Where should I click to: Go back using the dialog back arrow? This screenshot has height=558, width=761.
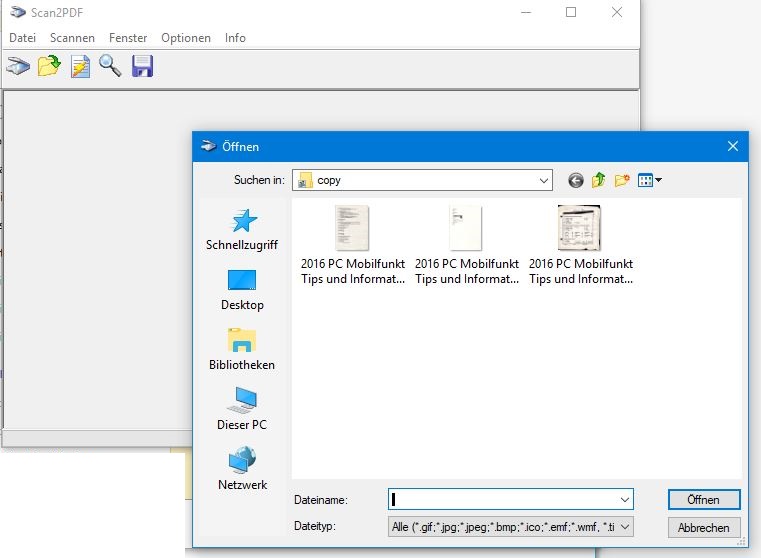(576, 181)
